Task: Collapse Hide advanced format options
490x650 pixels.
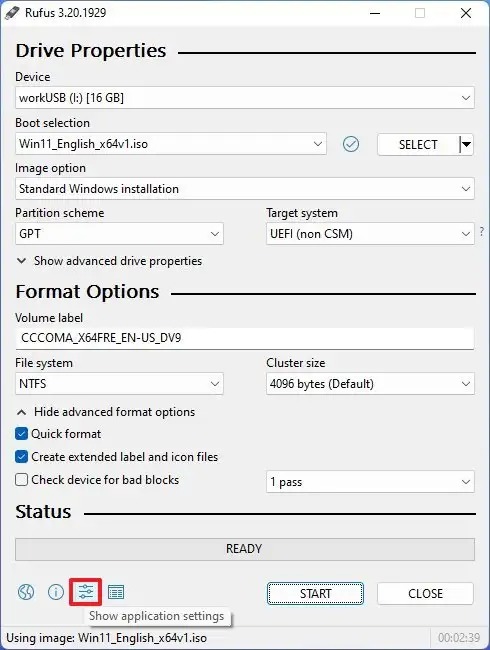Action: point(106,412)
